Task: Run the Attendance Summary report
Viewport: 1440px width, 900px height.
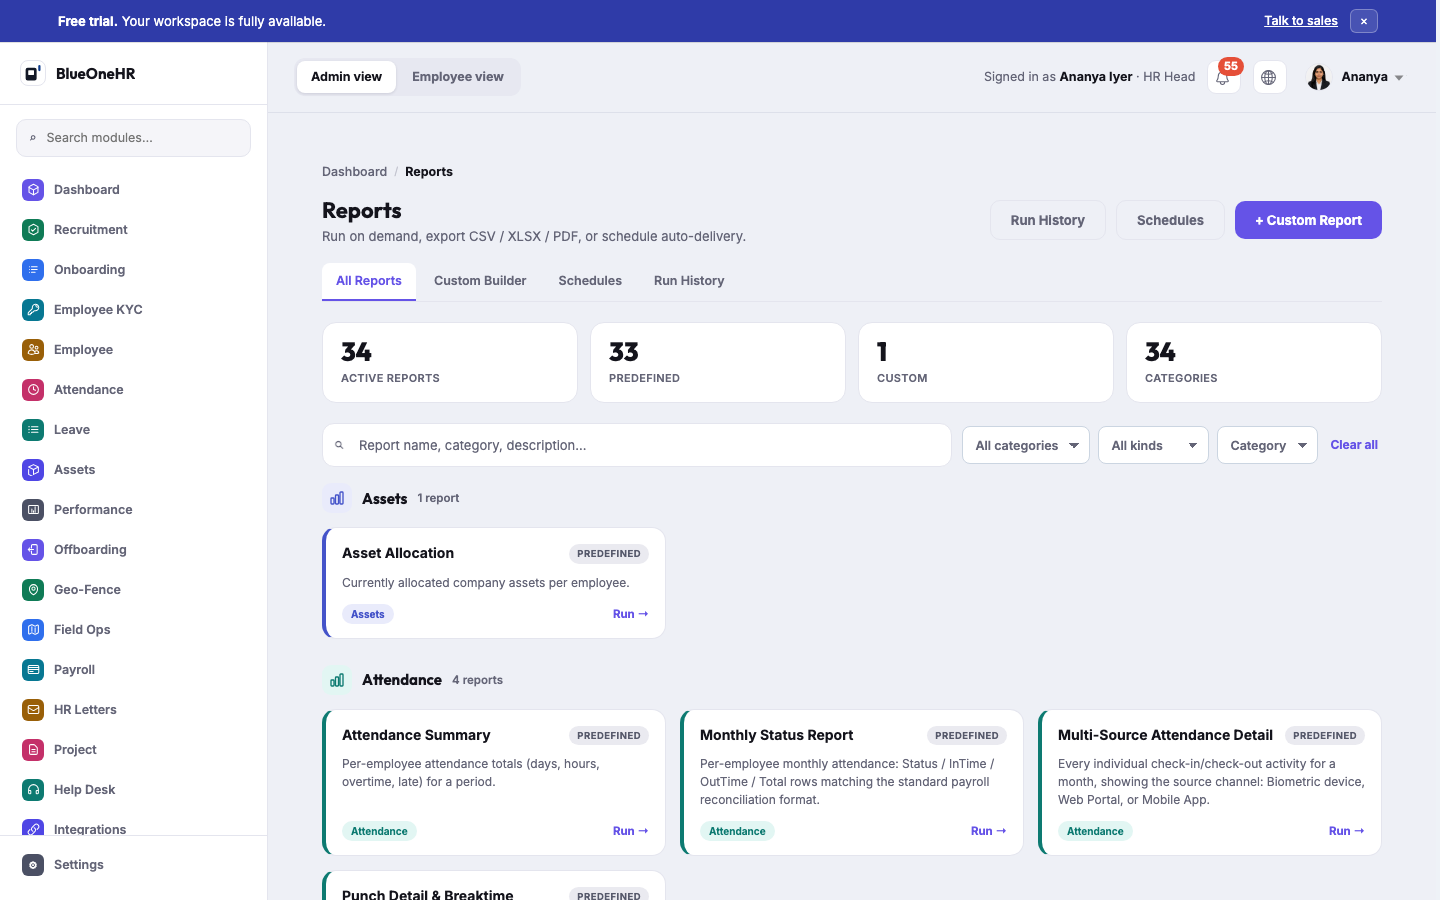Action: pos(630,831)
